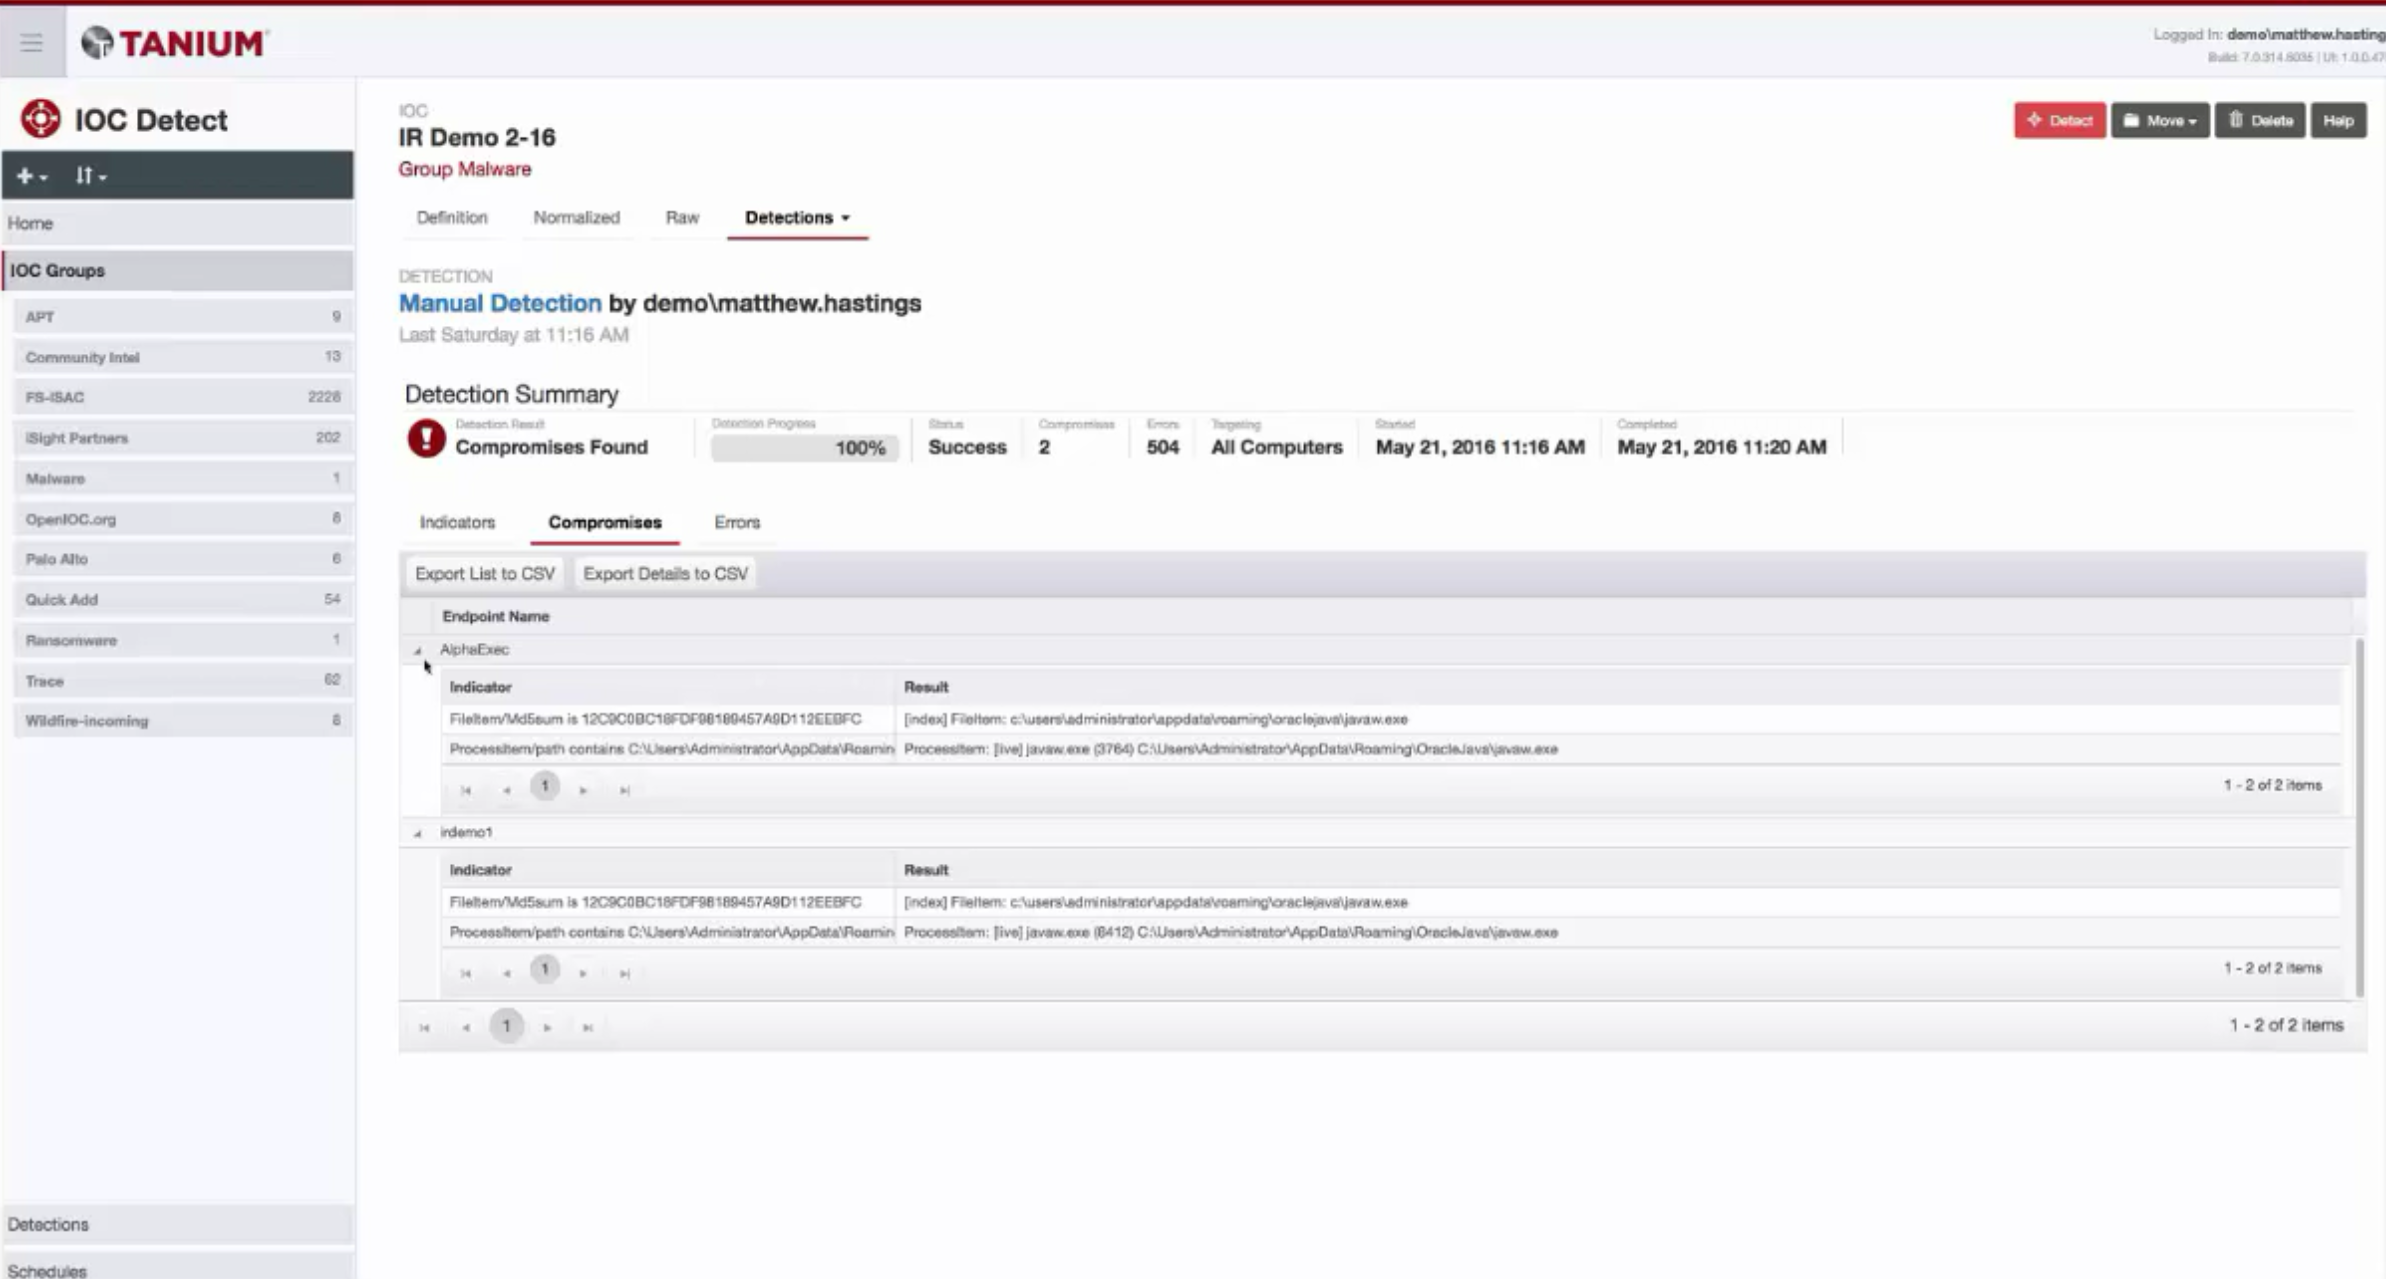
Task: Select AlphaExec javaw.exe (3764) ProcessItem result
Action: coord(1230,749)
